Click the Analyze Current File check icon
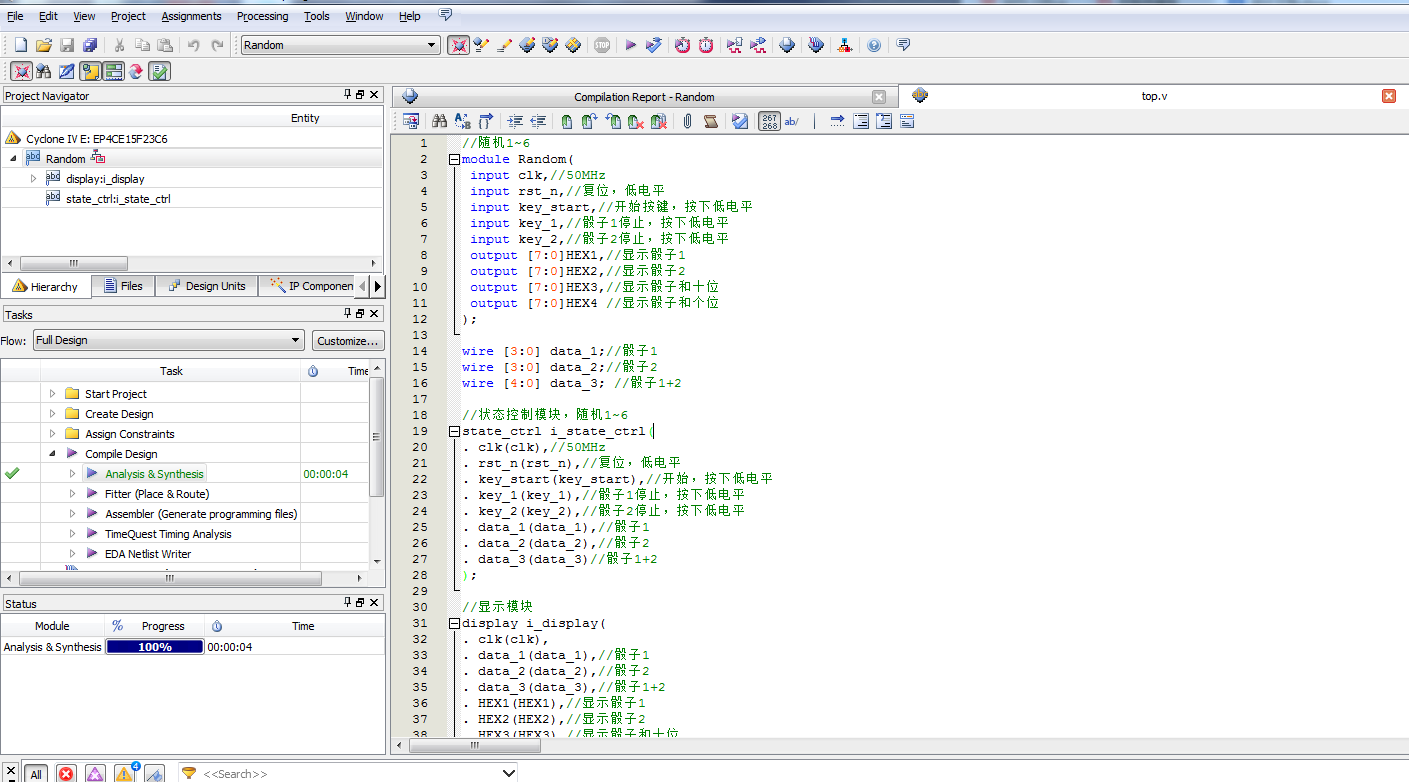1409x782 pixels. [739, 121]
